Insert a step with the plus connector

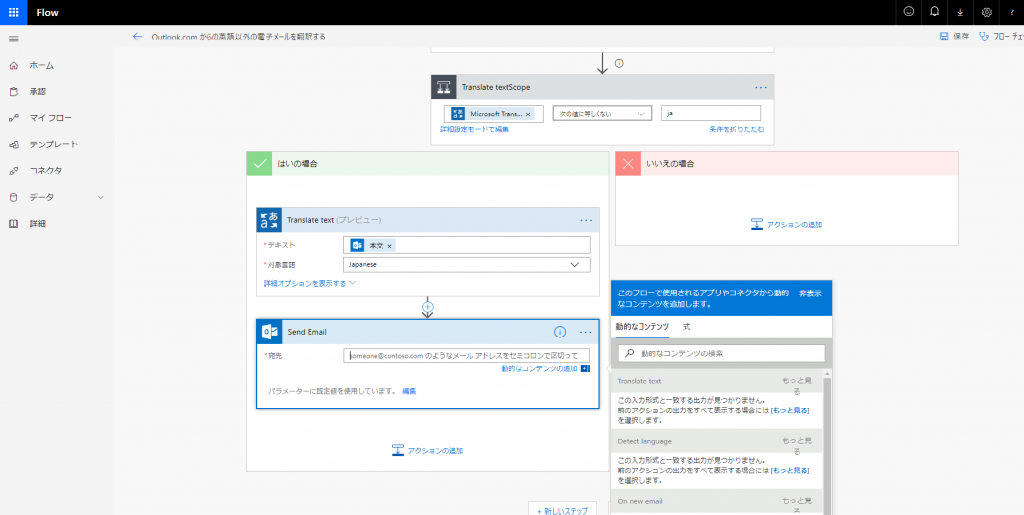[428, 305]
